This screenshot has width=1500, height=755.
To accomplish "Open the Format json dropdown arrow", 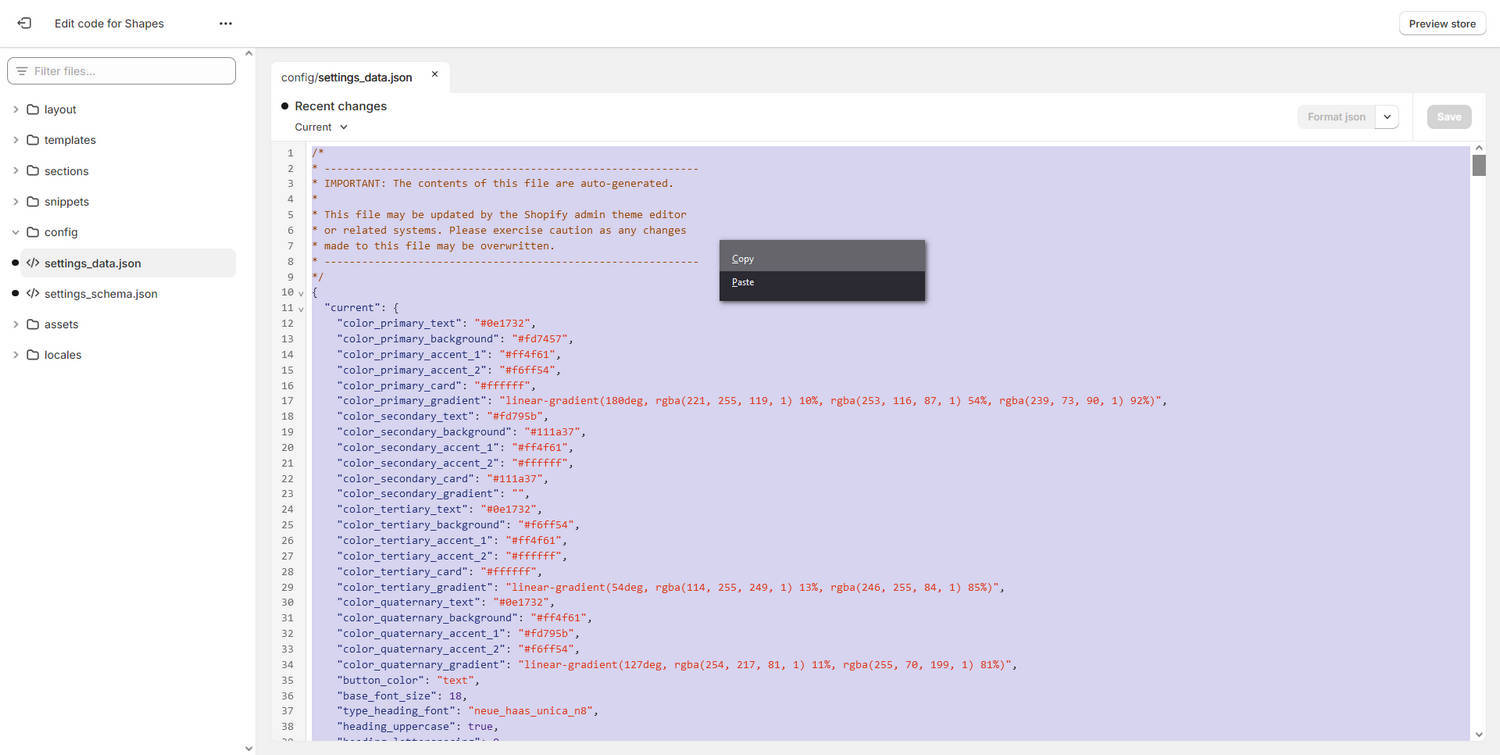I will (1387, 117).
